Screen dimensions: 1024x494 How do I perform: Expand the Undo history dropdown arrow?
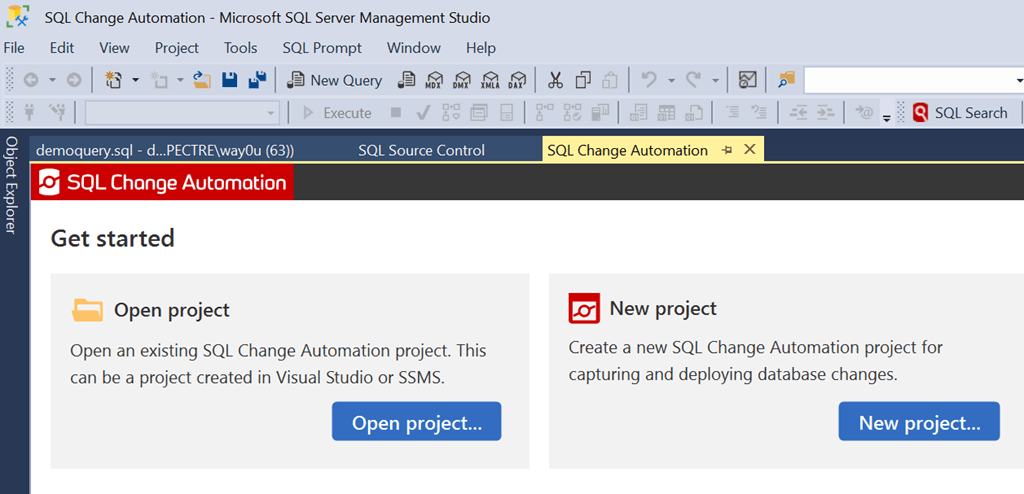click(671, 80)
